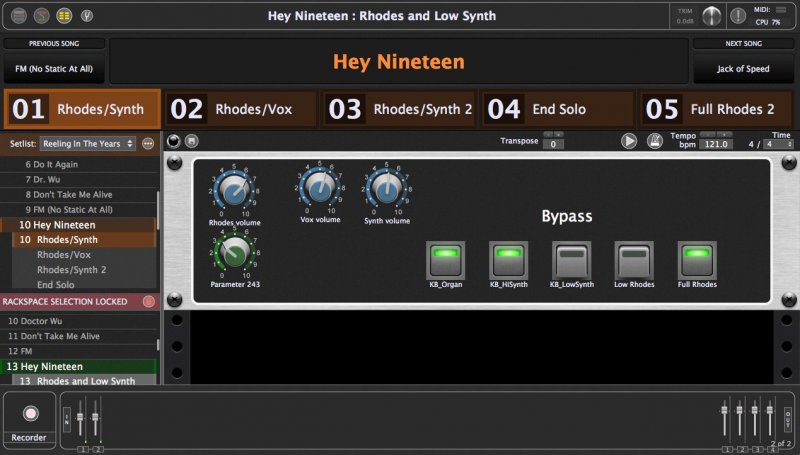800x455 pixels.
Task: Select song part 04 End Solo
Action: pyautogui.click(x=558, y=109)
